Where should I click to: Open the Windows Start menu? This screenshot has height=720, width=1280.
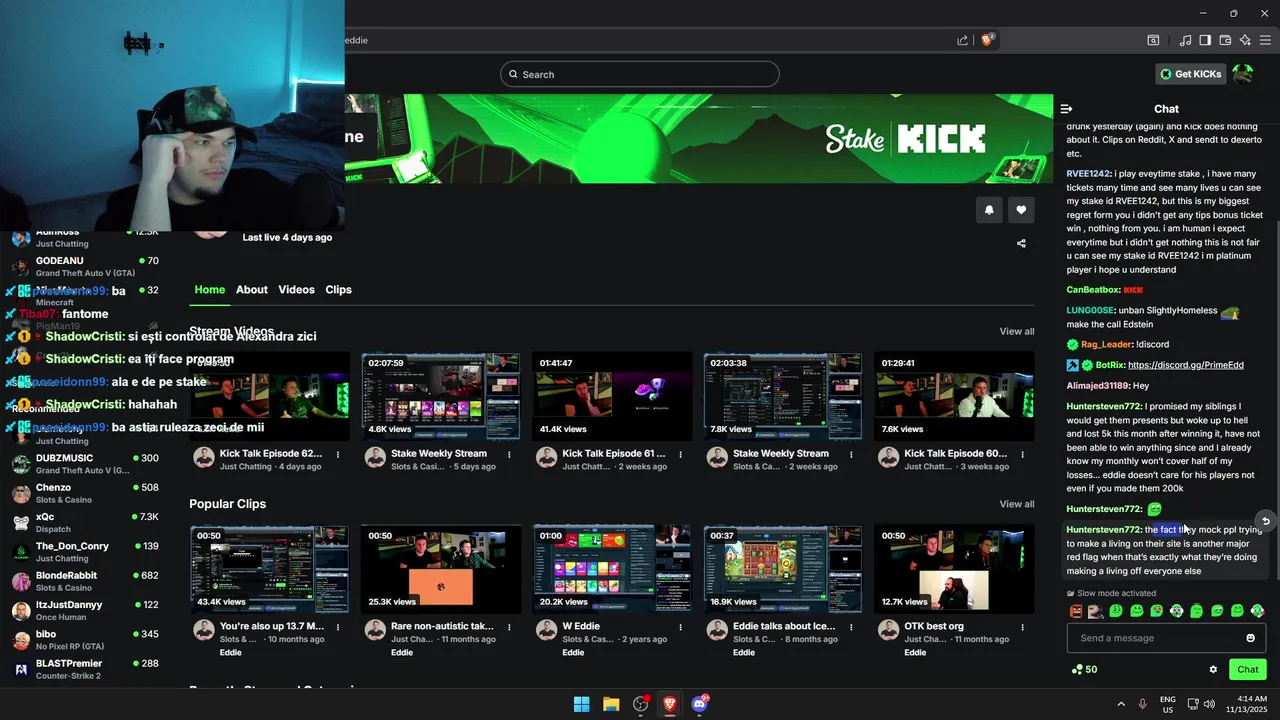coord(581,704)
